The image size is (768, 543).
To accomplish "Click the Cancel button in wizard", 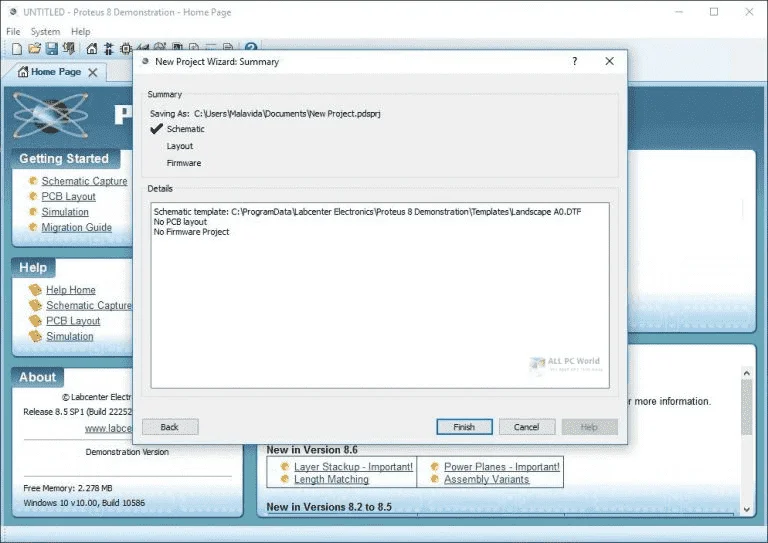I will pyautogui.click(x=527, y=427).
